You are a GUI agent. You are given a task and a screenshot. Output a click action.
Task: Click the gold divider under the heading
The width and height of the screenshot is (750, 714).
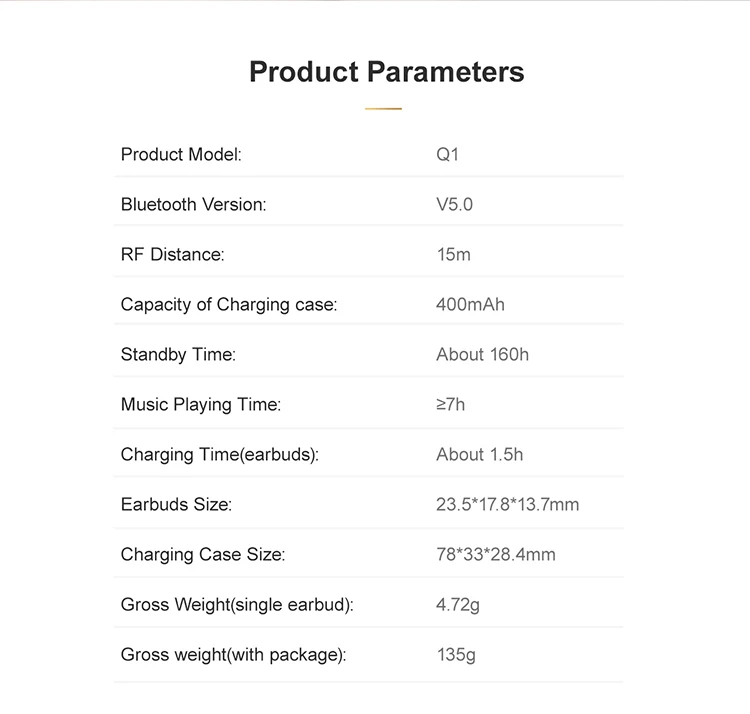coord(383,109)
